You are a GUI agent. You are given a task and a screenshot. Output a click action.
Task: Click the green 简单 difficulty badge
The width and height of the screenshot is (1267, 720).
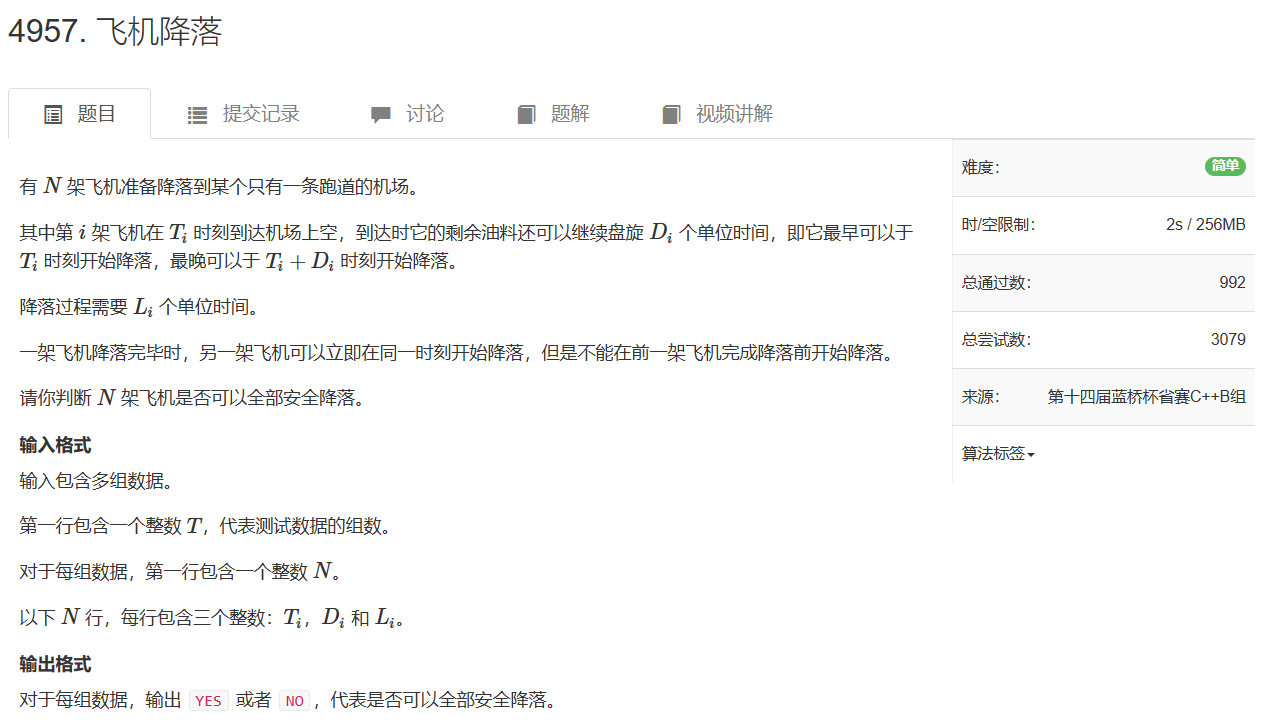(x=1225, y=166)
